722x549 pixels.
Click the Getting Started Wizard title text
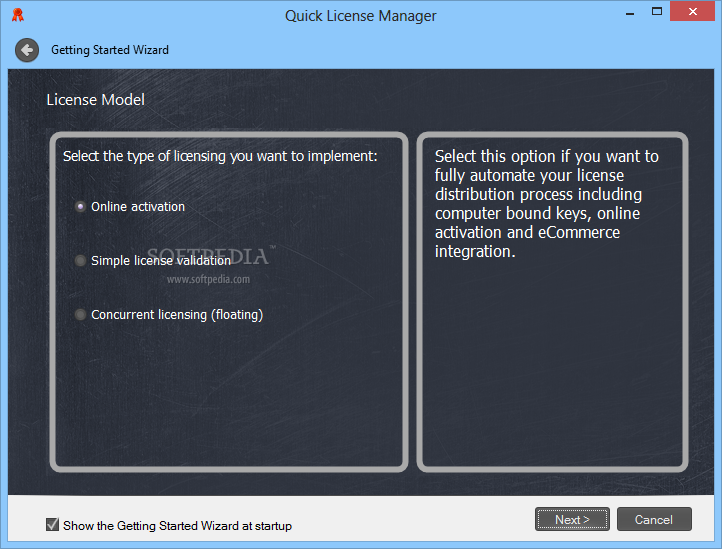110,50
